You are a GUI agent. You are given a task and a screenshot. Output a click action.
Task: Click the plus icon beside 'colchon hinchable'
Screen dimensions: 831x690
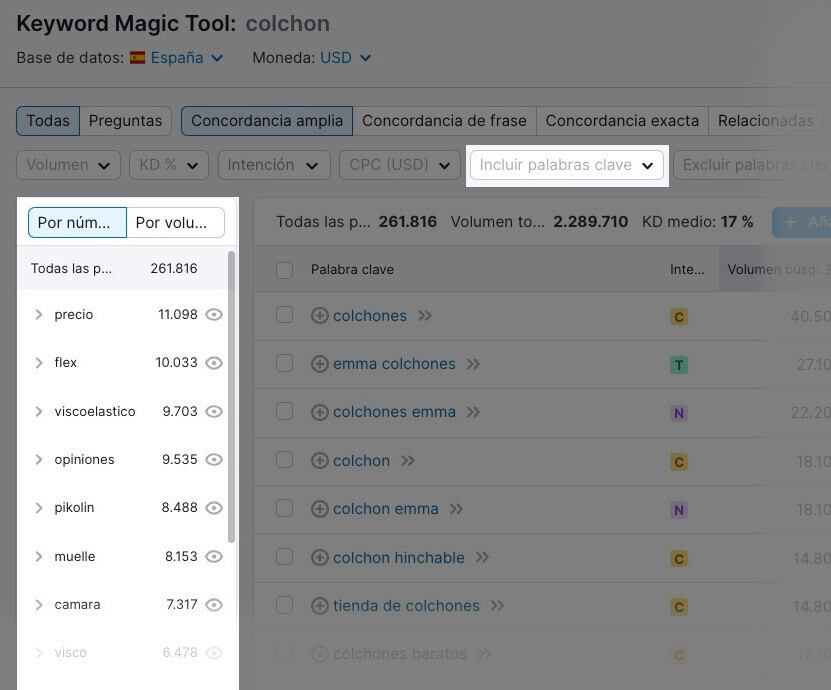(x=320, y=558)
